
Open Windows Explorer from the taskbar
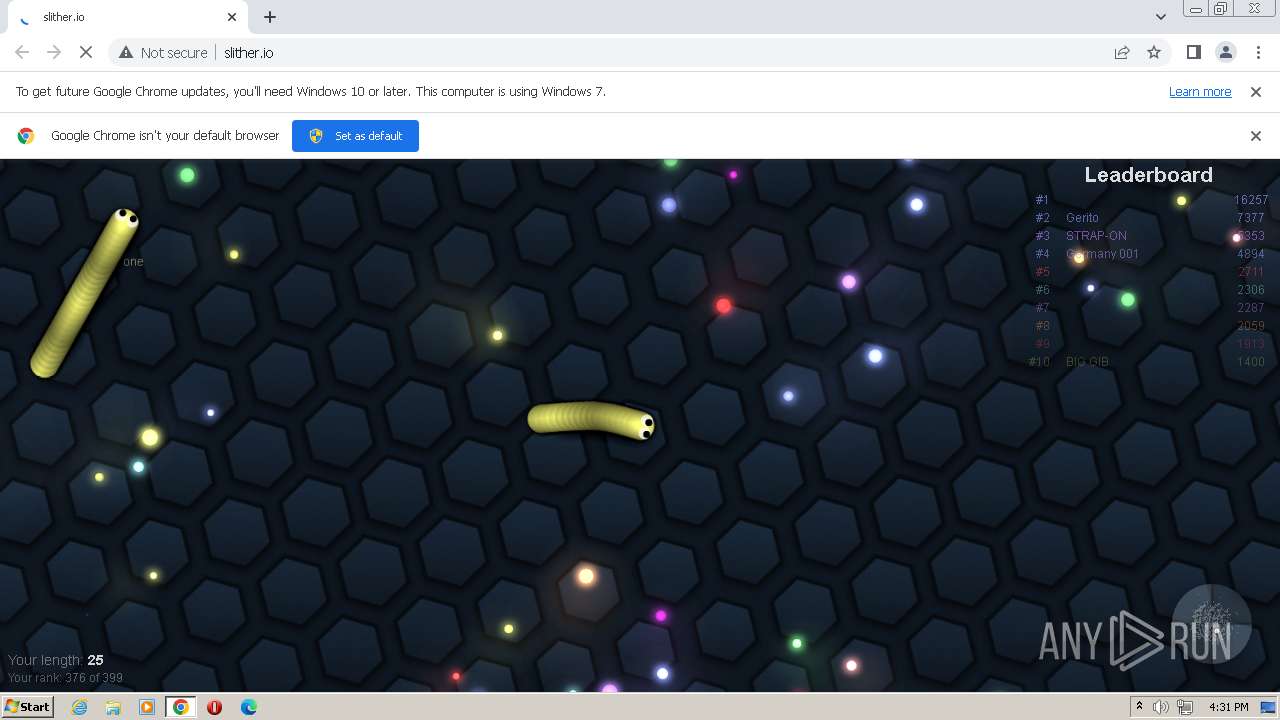click(x=113, y=707)
